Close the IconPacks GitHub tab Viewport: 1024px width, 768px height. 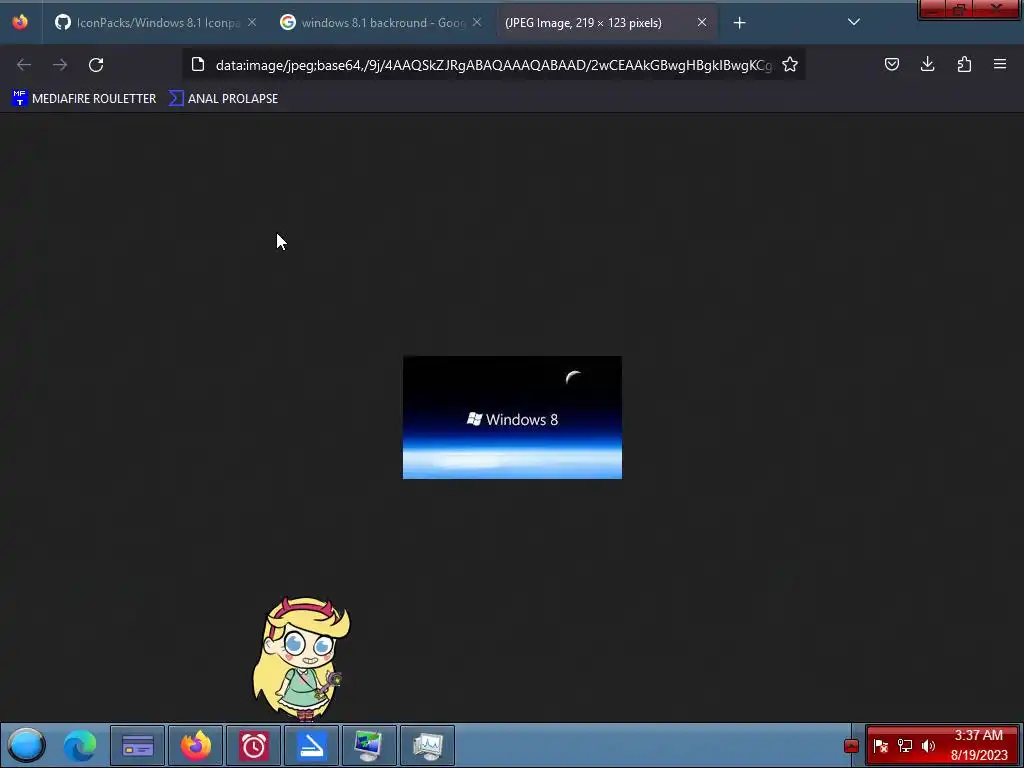point(252,22)
